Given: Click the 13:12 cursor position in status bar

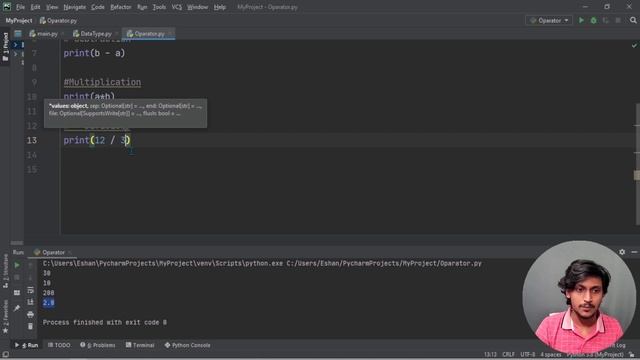Looking at the screenshot, I should tap(490, 355).
